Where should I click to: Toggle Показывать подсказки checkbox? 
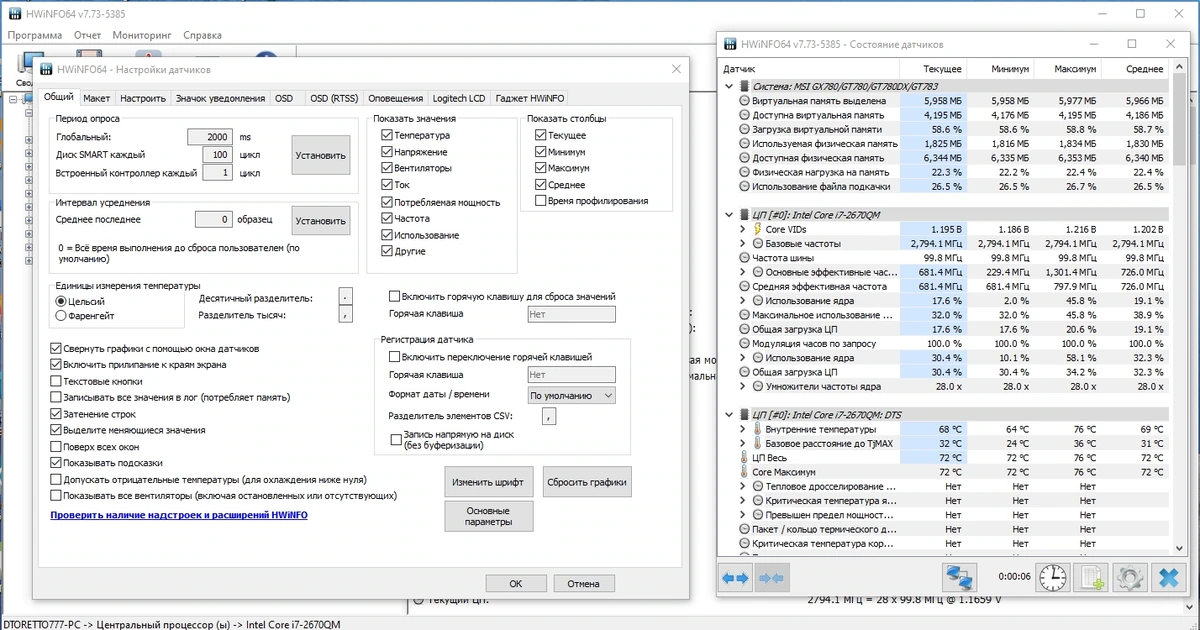pos(55,463)
